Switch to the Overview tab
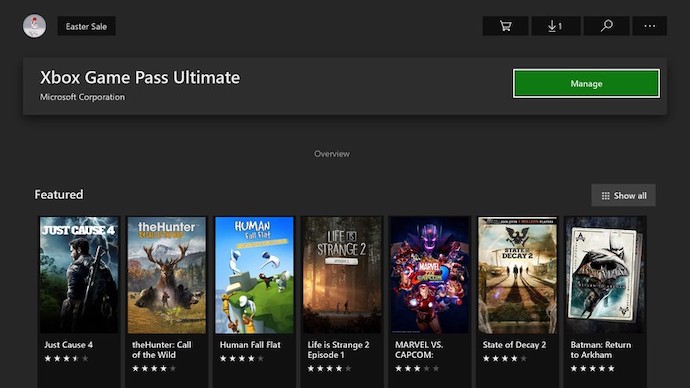 (332, 154)
